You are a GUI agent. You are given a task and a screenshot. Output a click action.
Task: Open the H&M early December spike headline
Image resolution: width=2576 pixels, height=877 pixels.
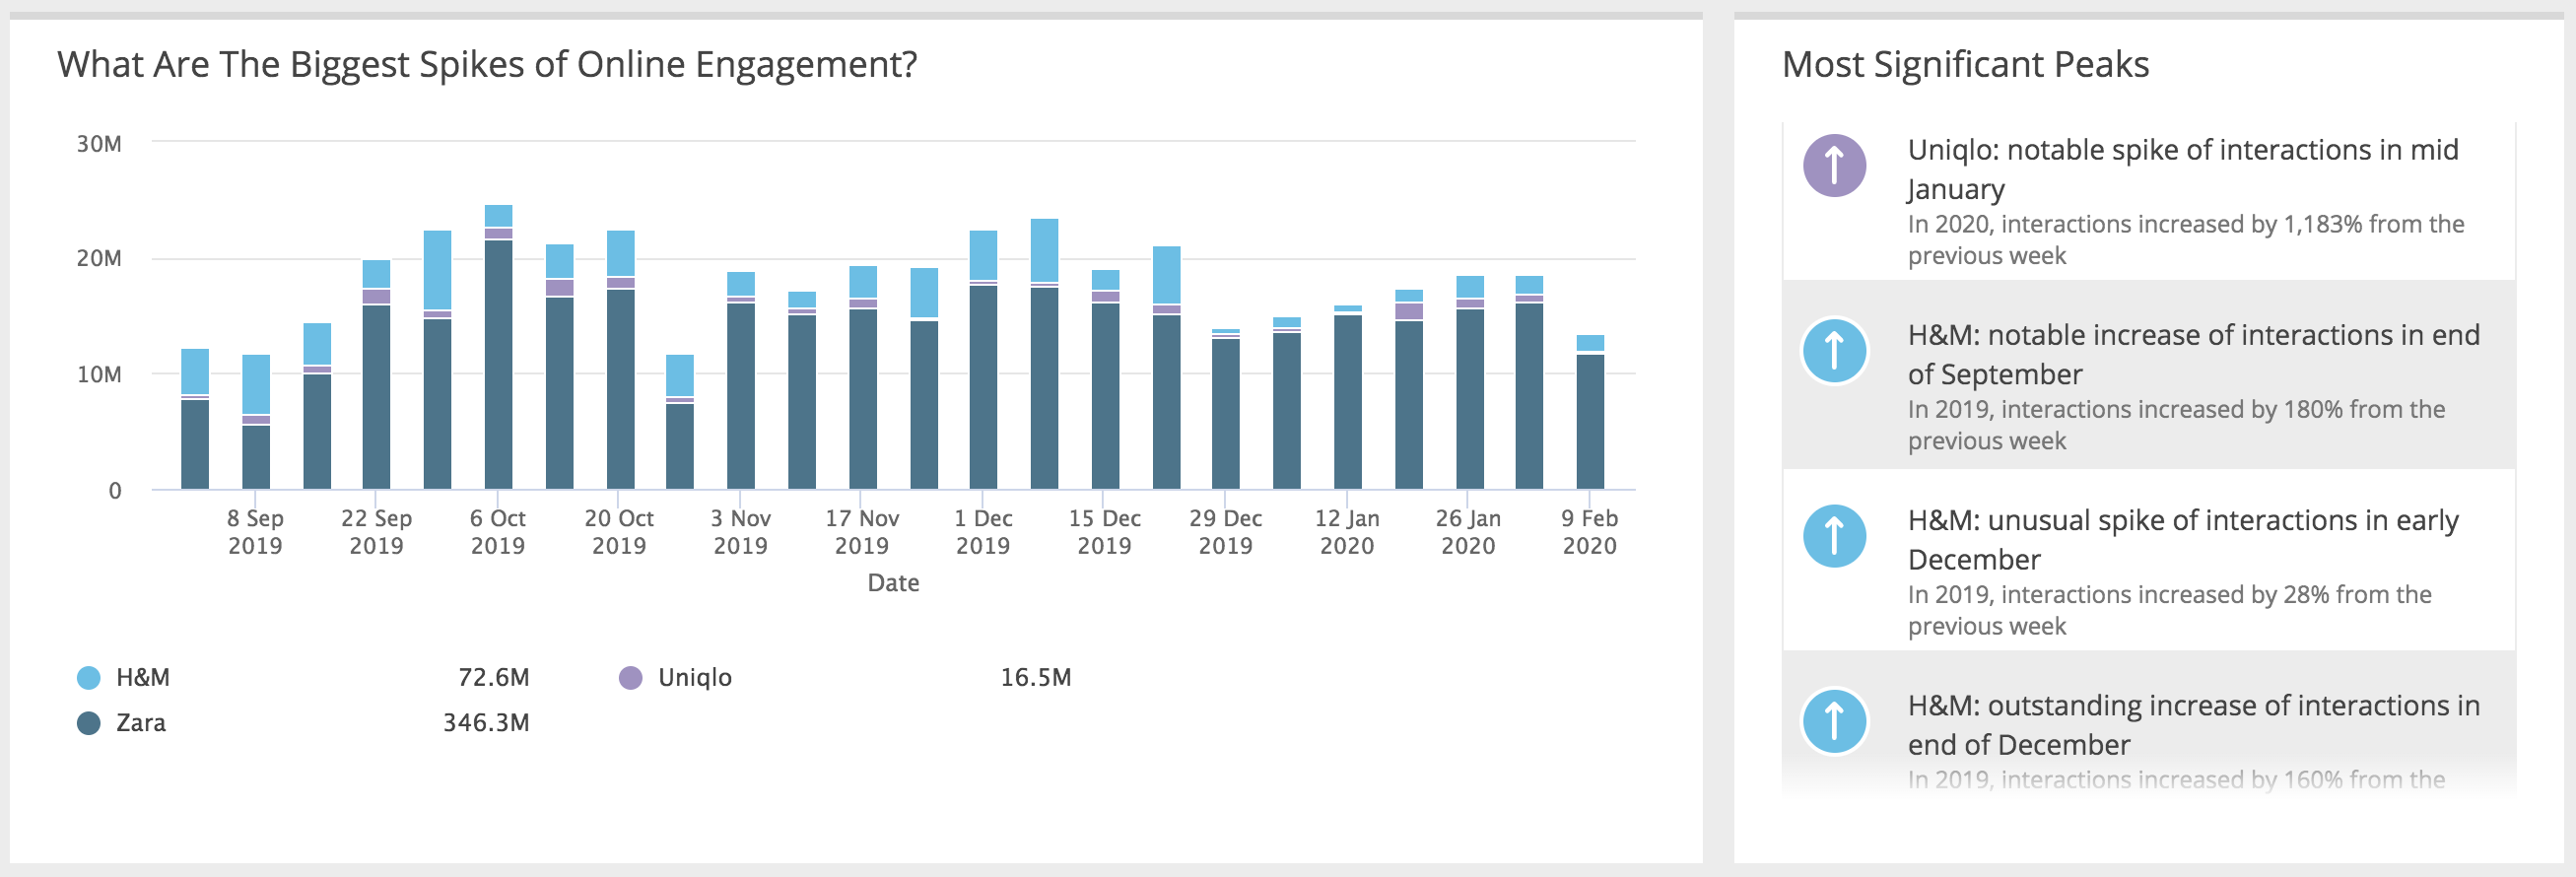pos(2182,539)
